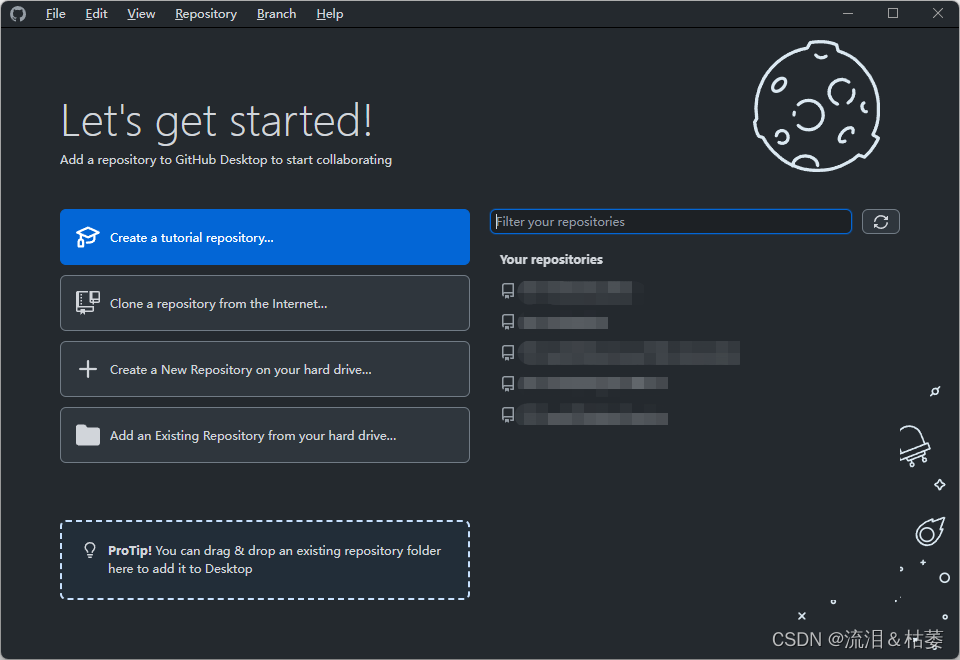Close the GitHub Desktop window
The height and width of the screenshot is (660, 960).
[x=937, y=13]
